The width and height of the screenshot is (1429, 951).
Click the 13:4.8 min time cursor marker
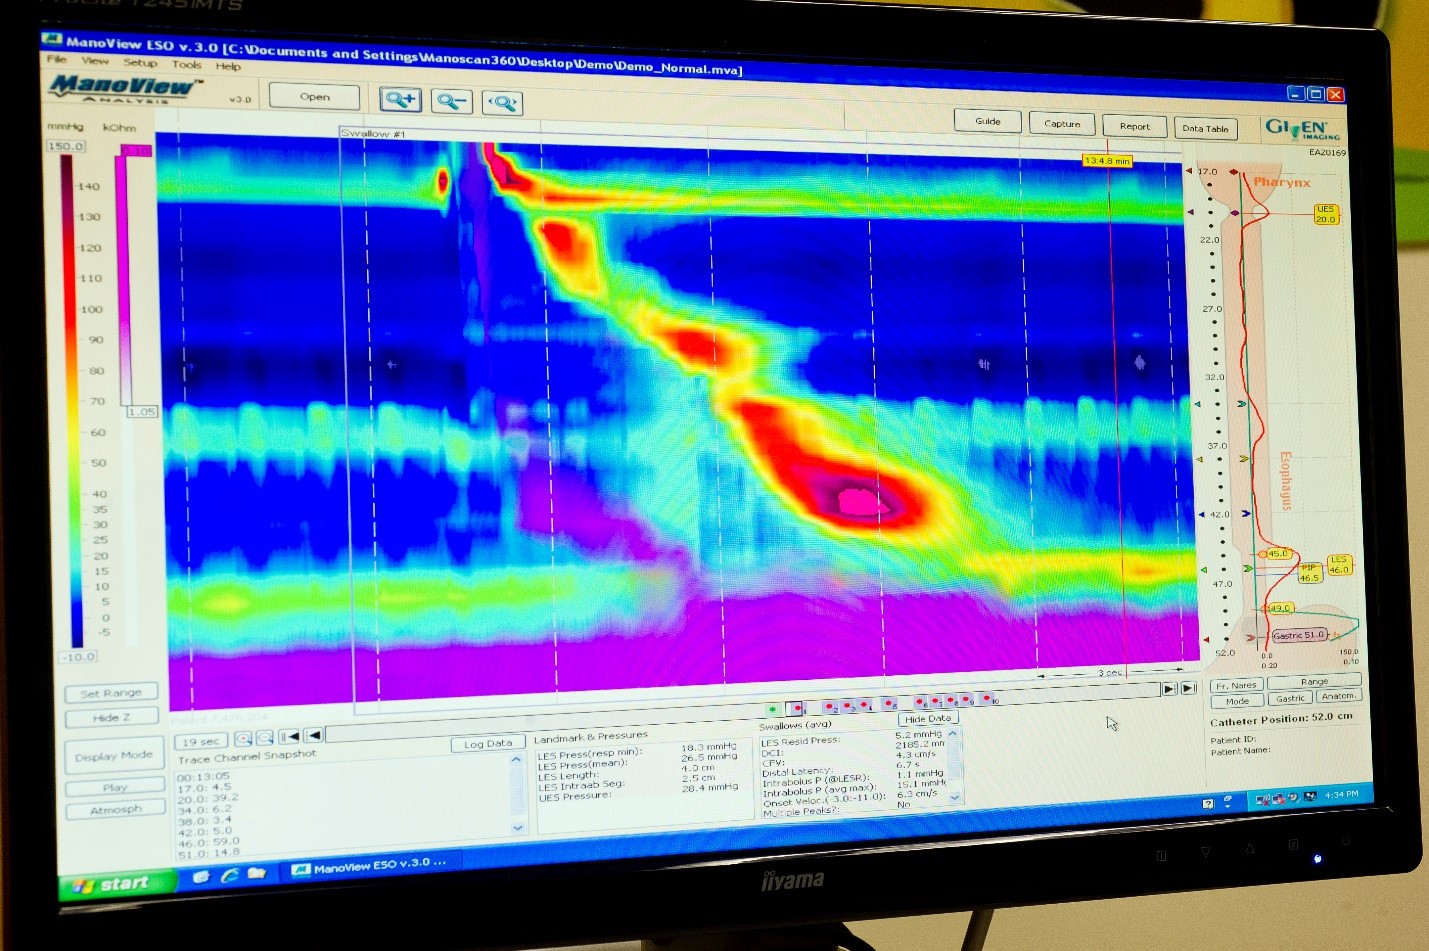click(x=1107, y=161)
